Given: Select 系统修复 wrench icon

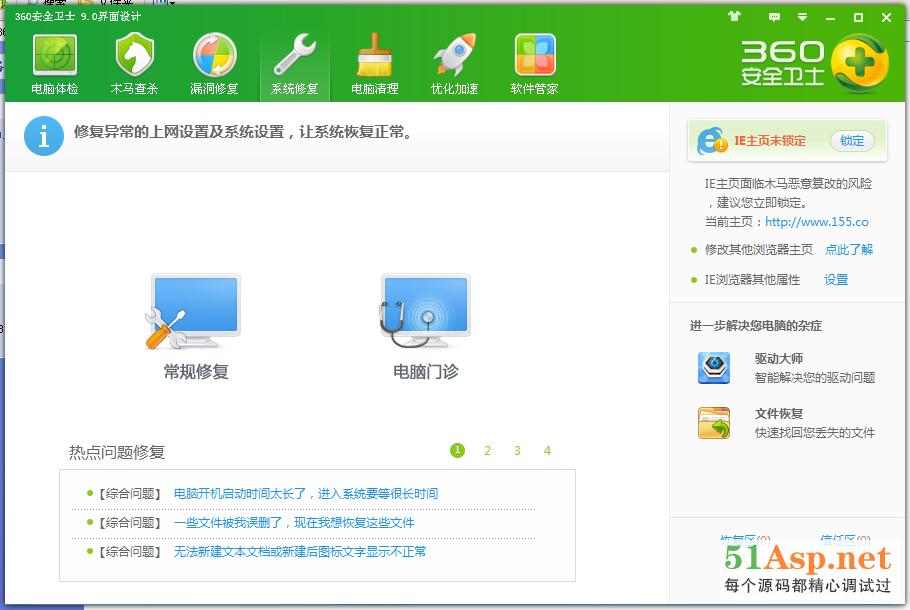Looking at the screenshot, I should tap(295, 55).
